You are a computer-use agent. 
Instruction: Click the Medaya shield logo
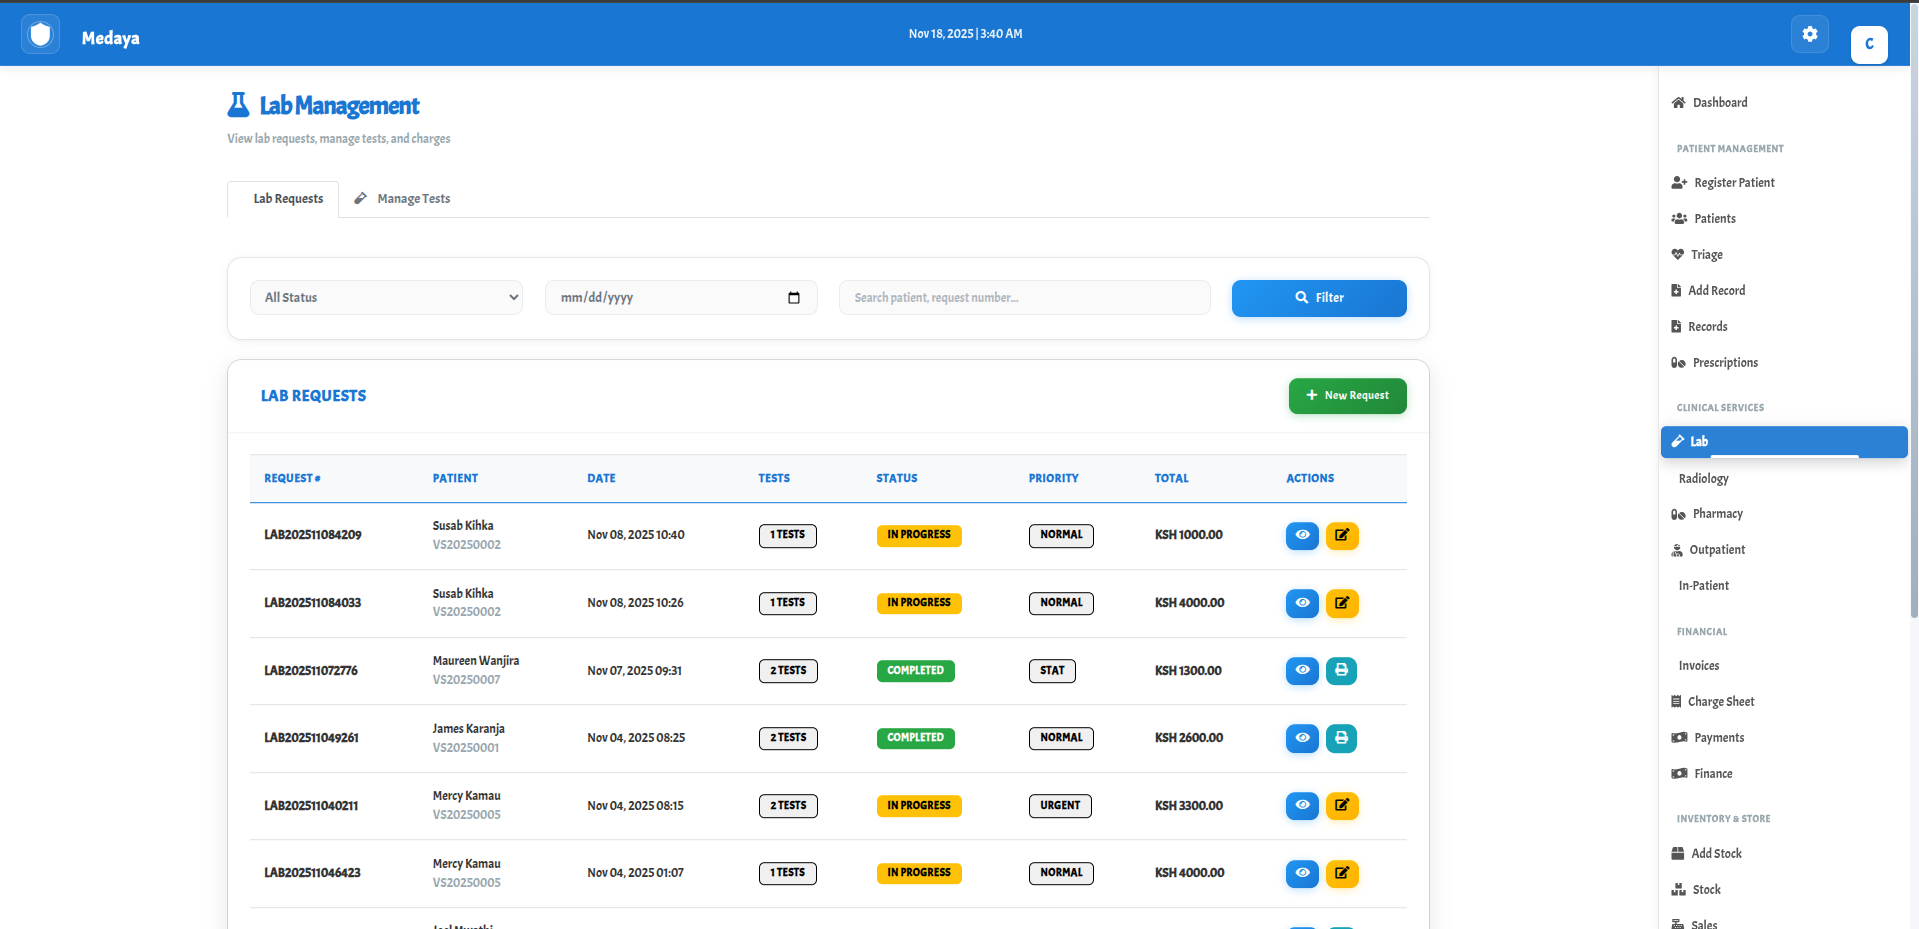[40, 35]
